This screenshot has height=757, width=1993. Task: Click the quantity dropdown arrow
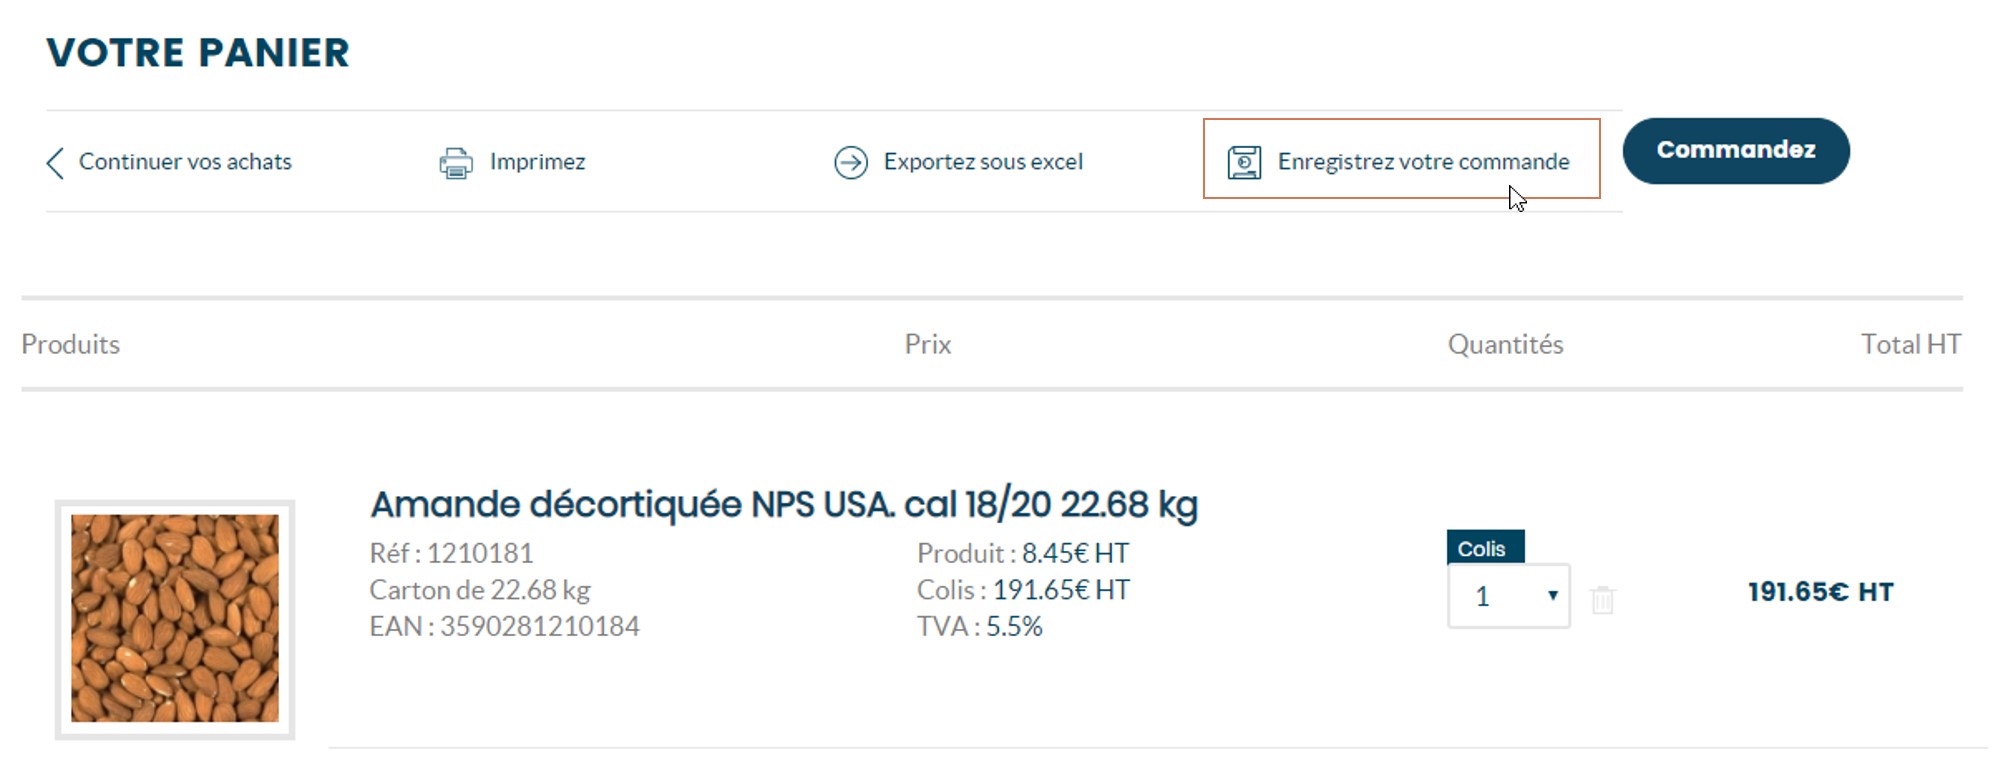[x=1552, y=596]
